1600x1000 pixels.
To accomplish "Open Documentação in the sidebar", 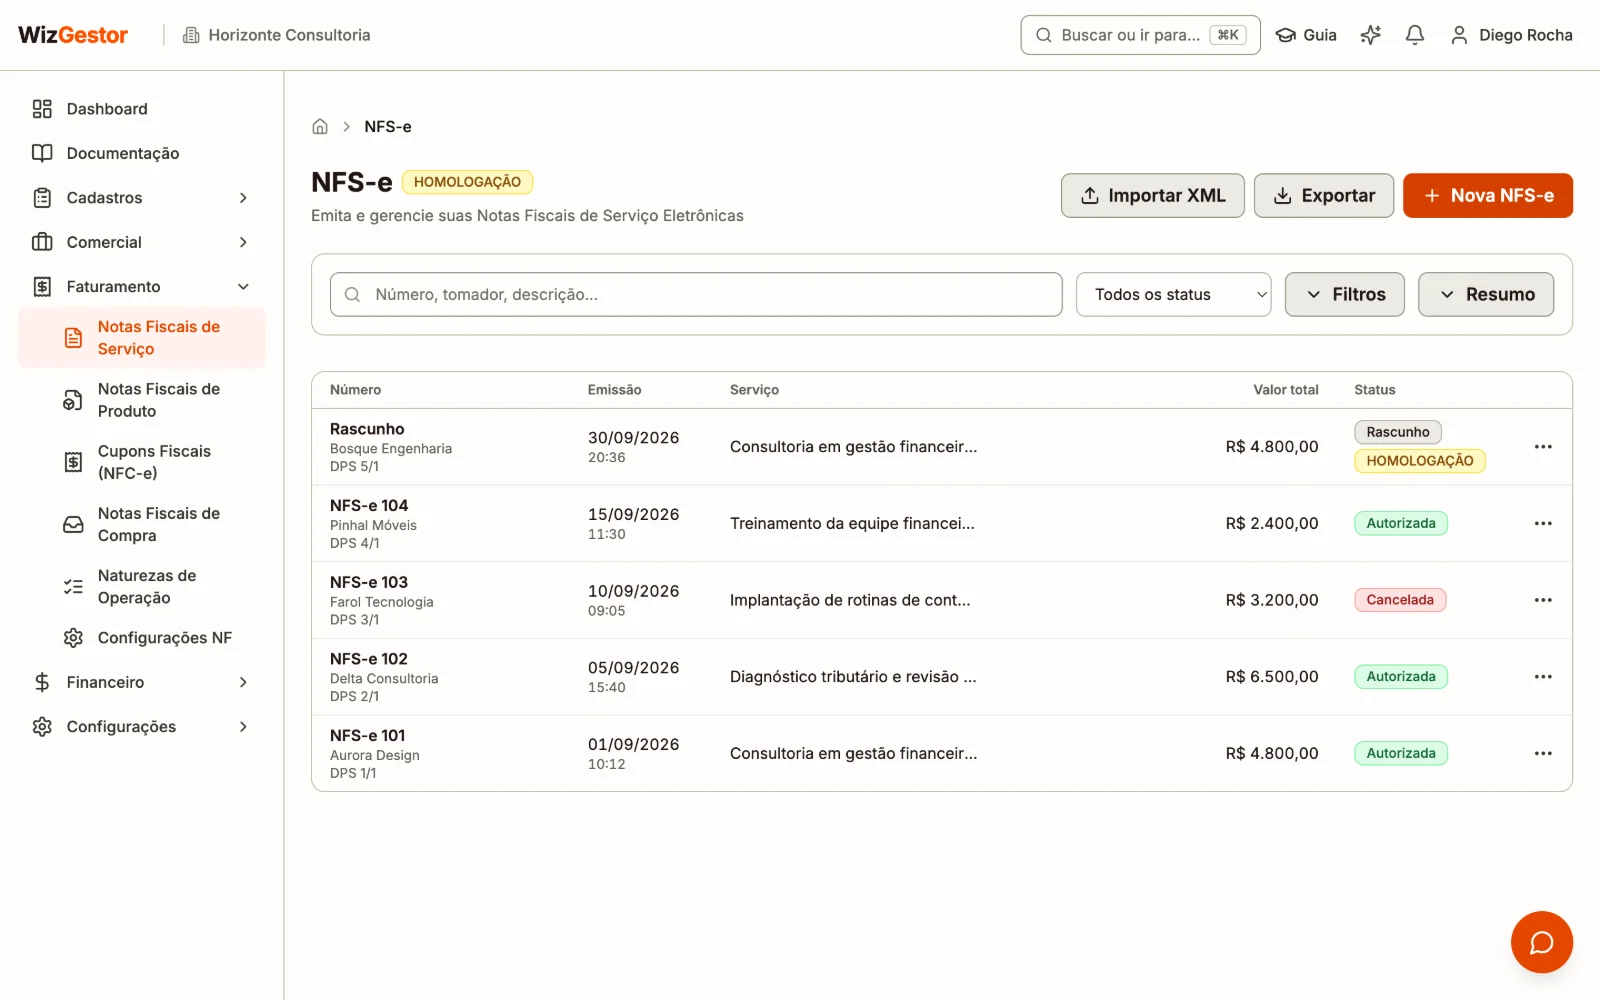I will (x=141, y=153).
